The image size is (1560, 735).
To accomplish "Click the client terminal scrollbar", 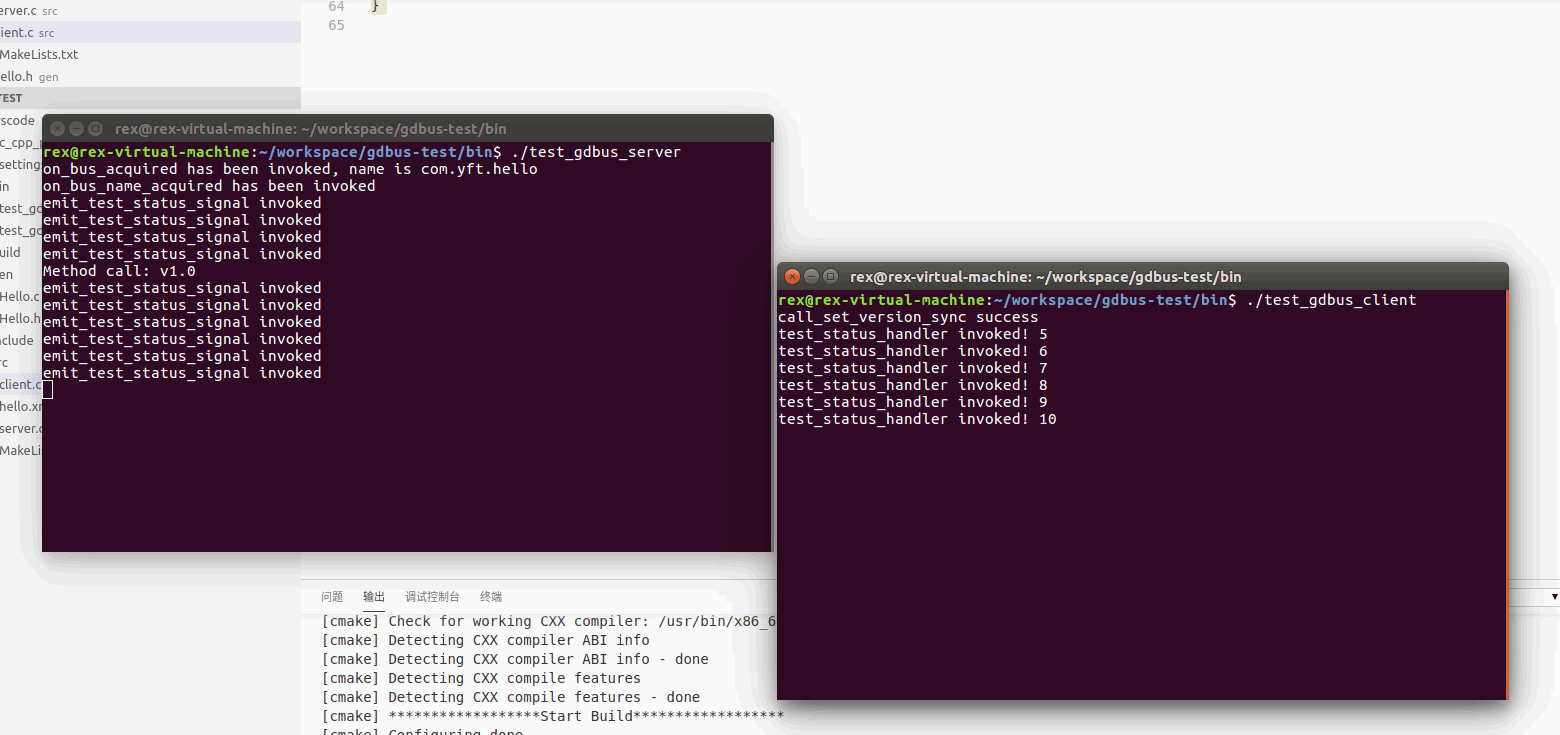I will pyautogui.click(x=1505, y=450).
